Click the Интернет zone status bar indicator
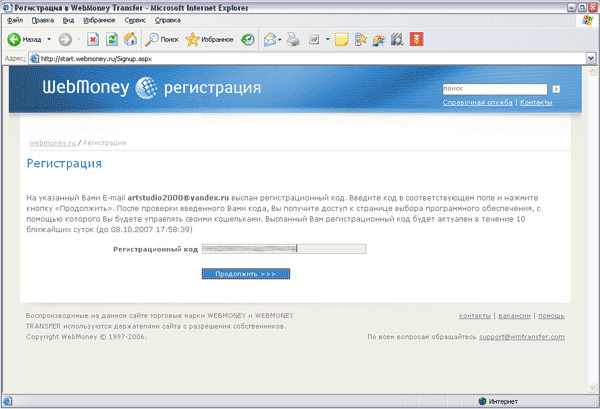600x409 pixels. (x=498, y=401)
